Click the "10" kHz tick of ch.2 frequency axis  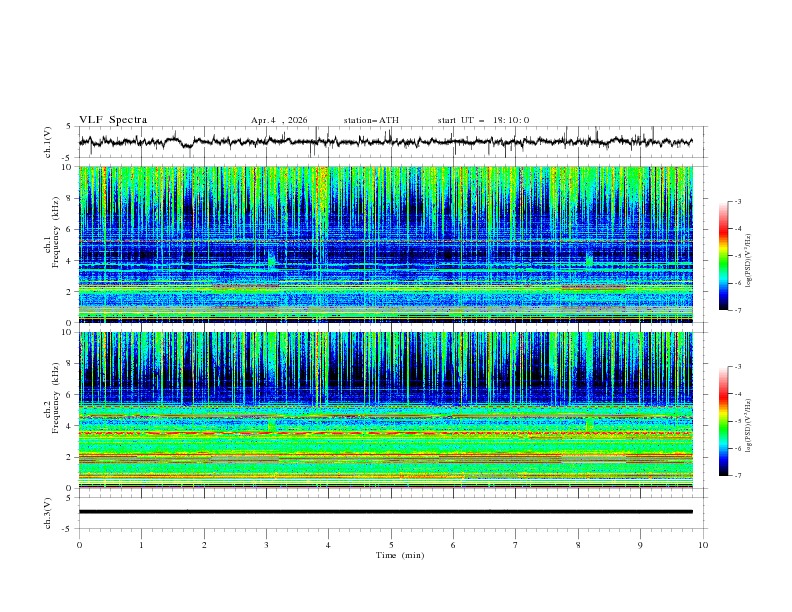[69, 332]
